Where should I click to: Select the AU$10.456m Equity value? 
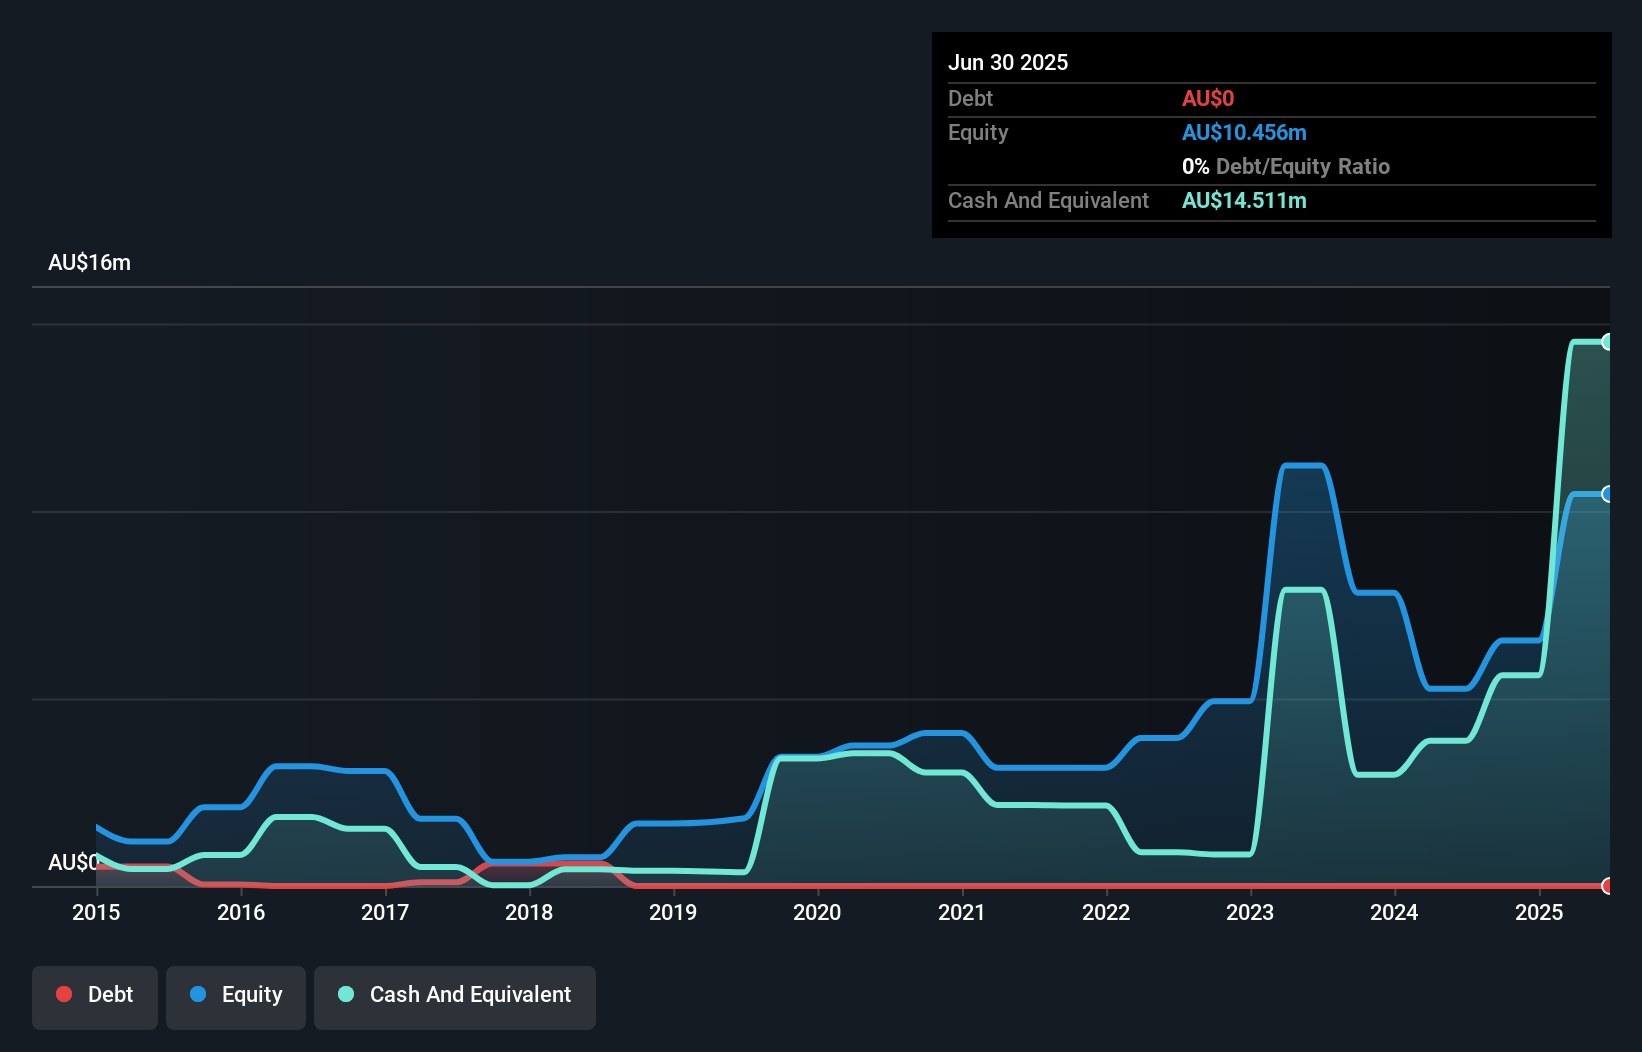pos(1244,133)
